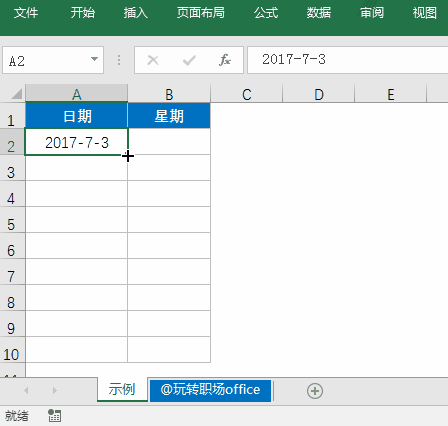Click the 日期 header cell
The width and height of the screenshot is (448, 426).
(77, 116)
